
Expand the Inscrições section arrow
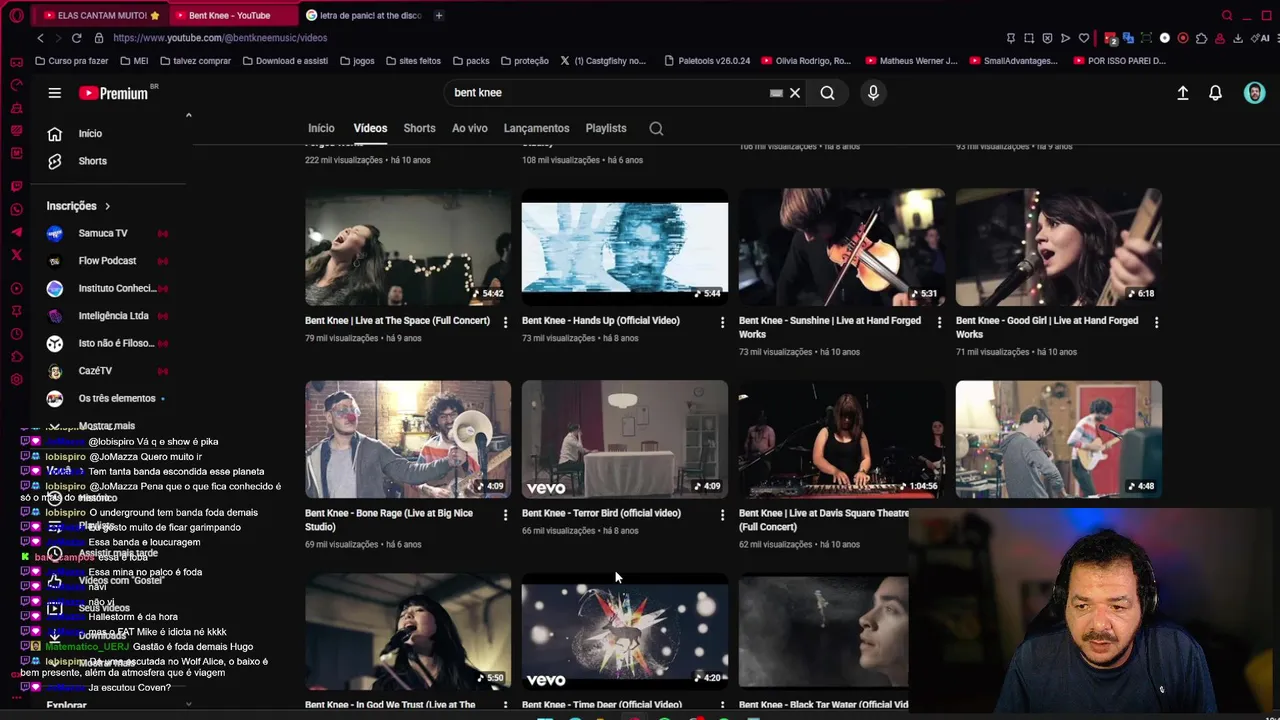pyautogui.click(x=107, y=206)
